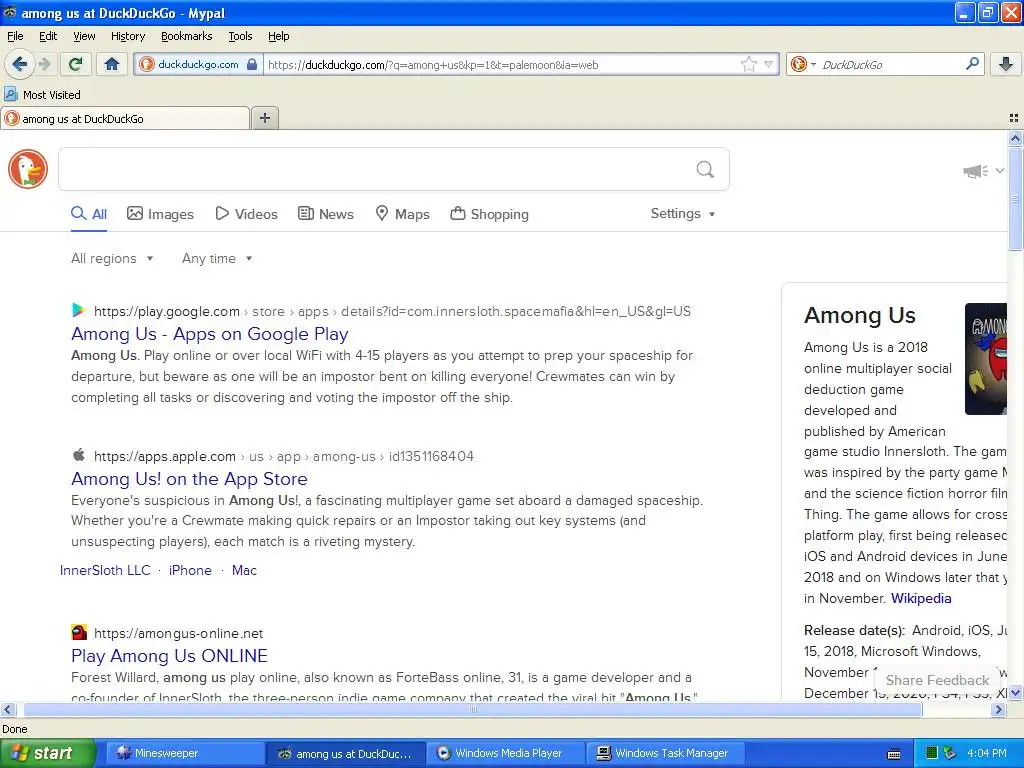1024x768 pixels.
Task: Click the Share Feedback button
Action: click(937, 680)
